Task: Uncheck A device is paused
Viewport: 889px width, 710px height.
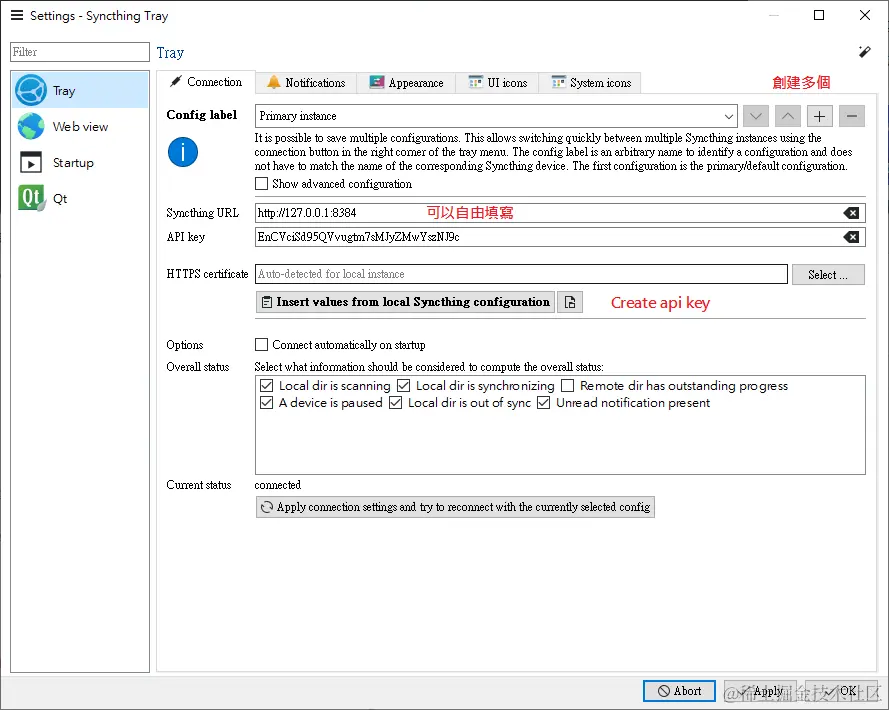Action: pos(266,403)
